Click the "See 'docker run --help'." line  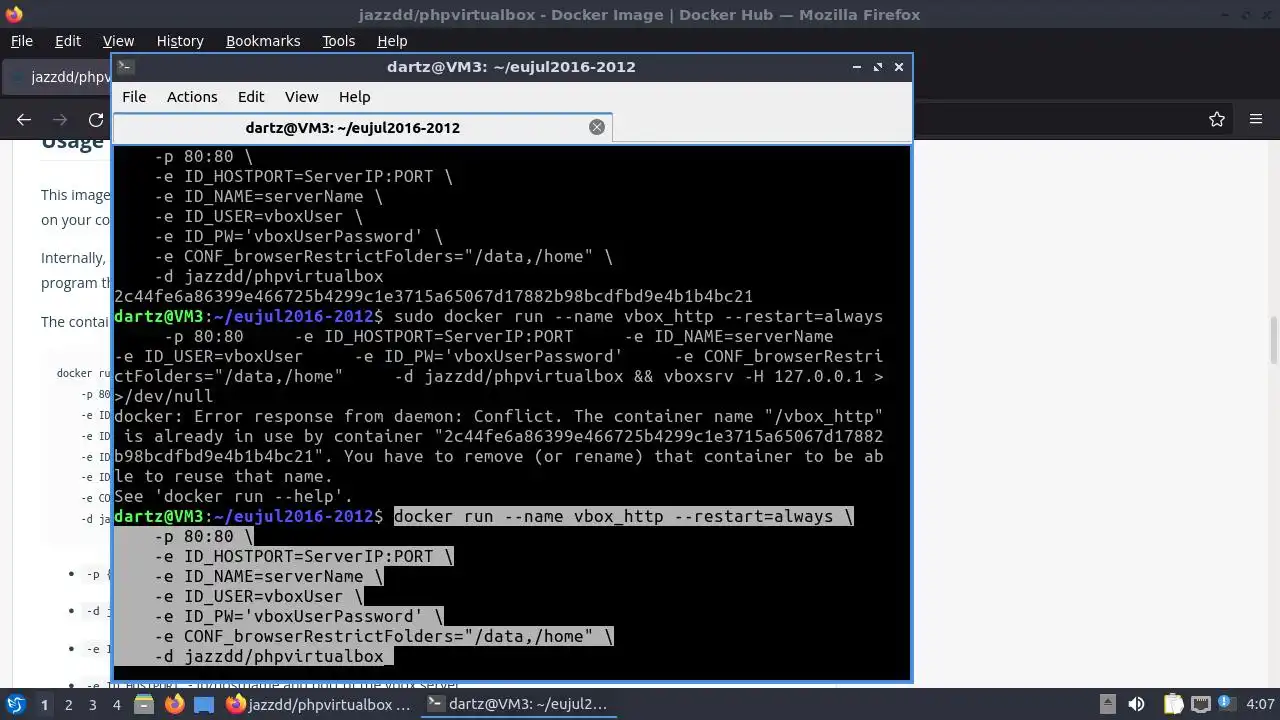point(233,496)
